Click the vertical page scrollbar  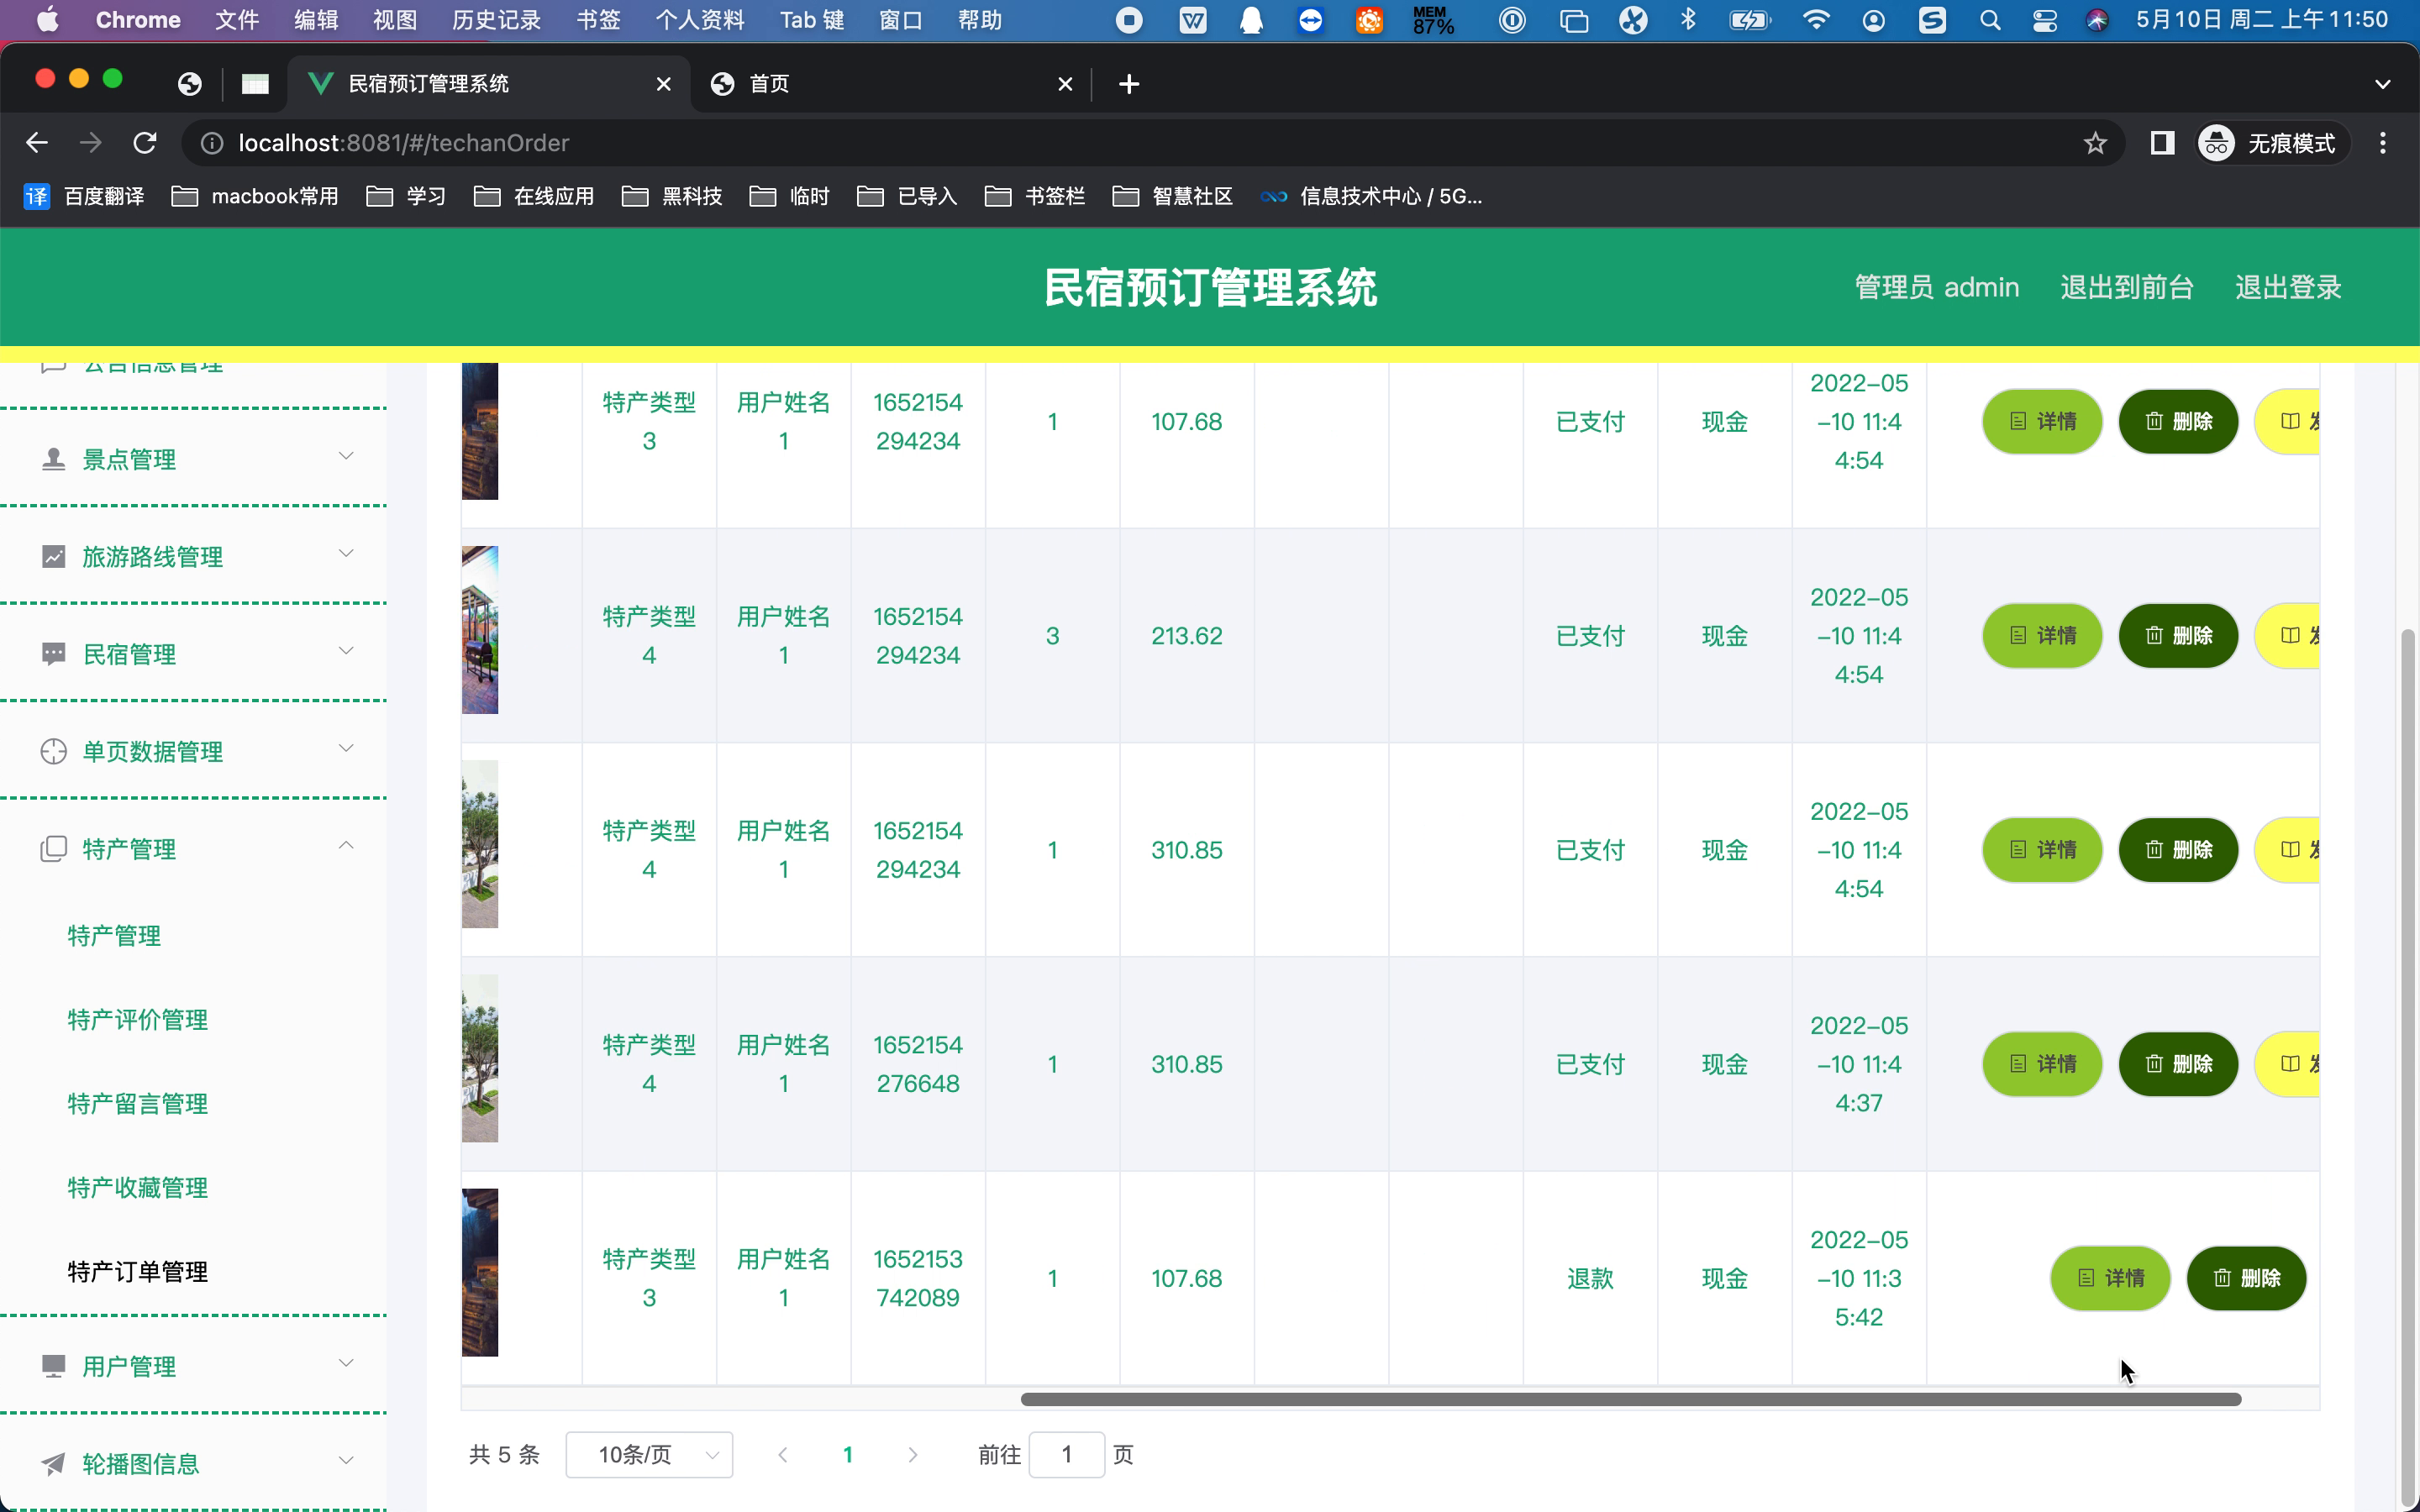(2408, 1068)
